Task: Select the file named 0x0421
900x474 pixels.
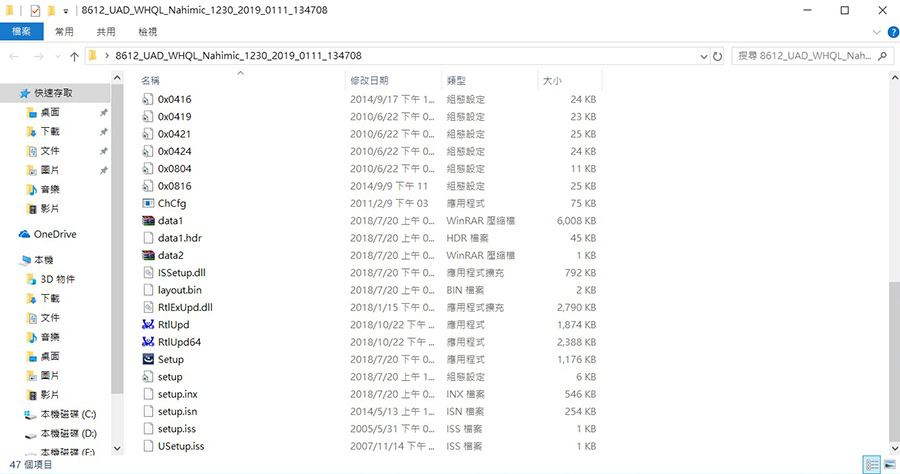Action: [174, 134]
